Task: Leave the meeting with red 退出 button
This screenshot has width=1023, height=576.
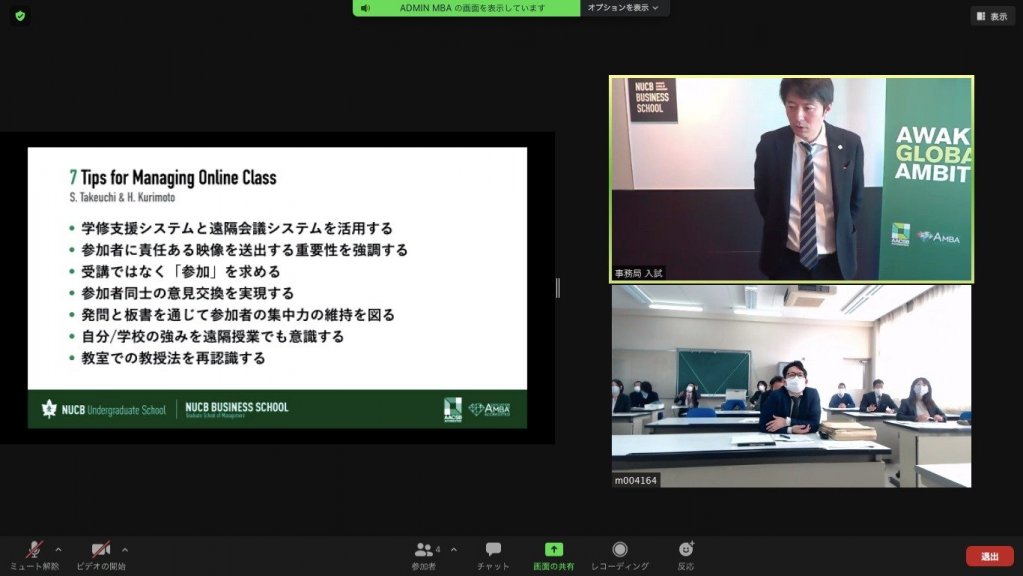Action: point(989,556)
